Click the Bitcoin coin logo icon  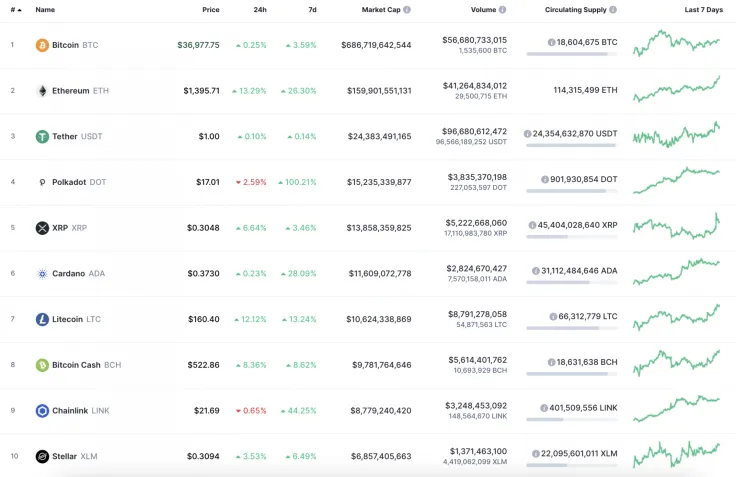42,45
